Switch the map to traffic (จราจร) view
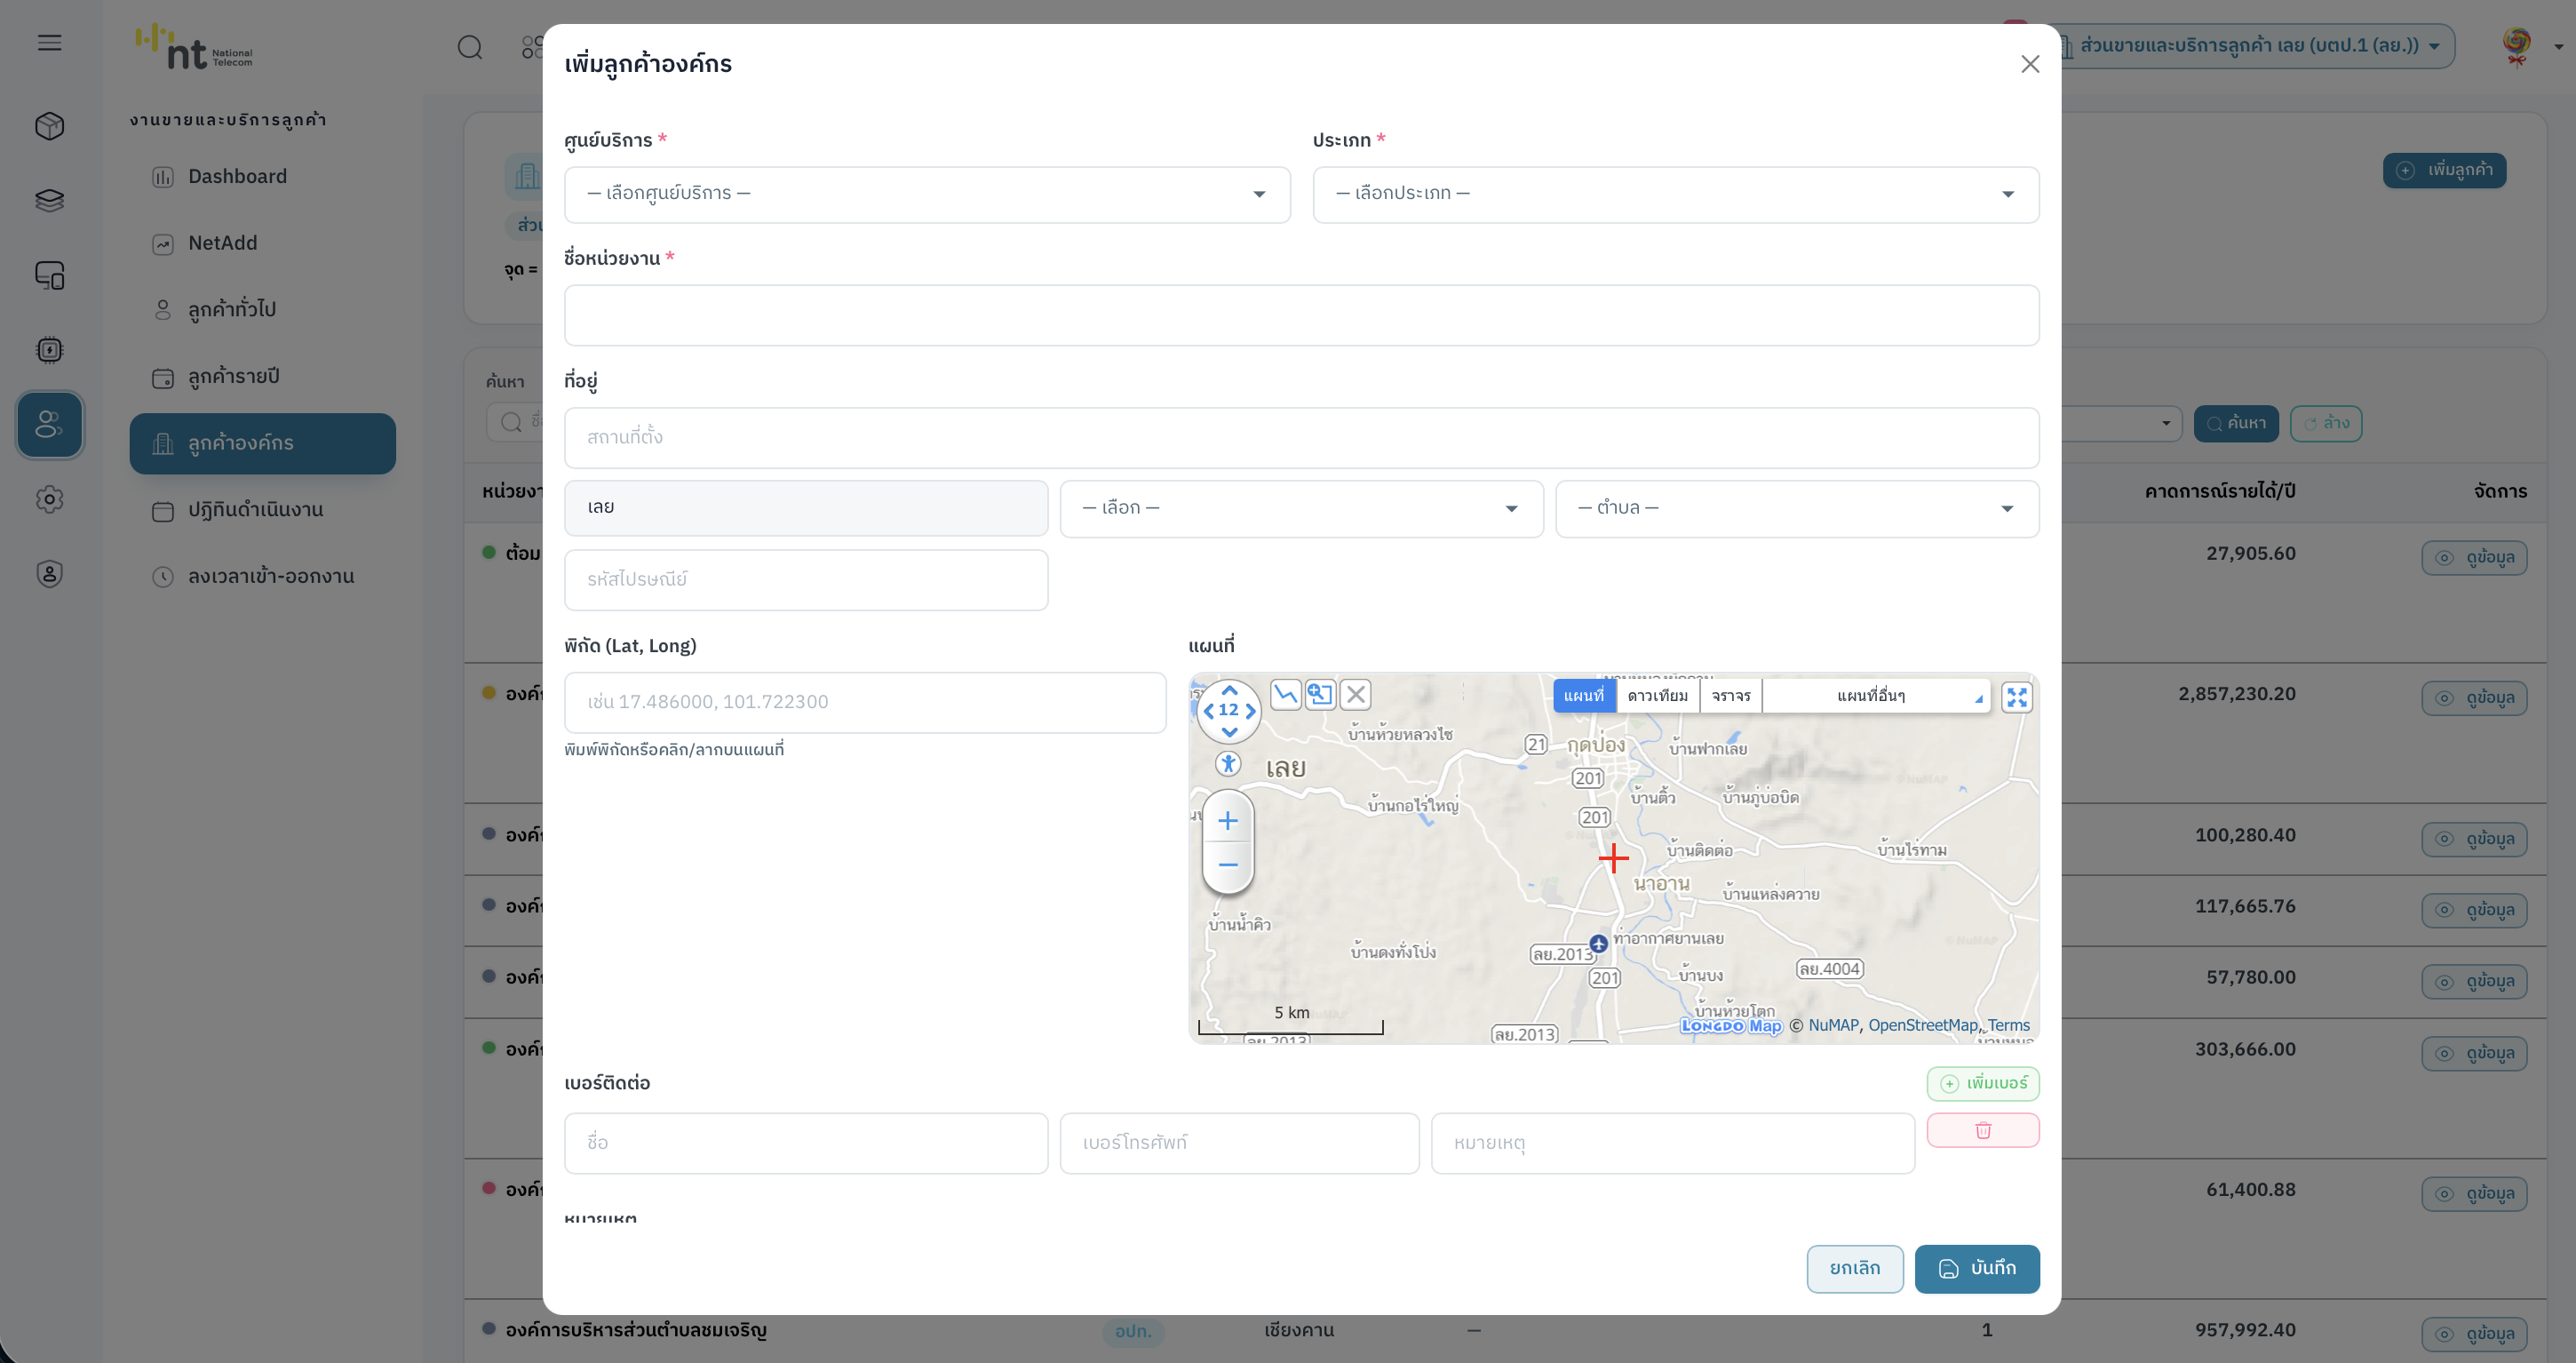 [x=1731, y=696]
